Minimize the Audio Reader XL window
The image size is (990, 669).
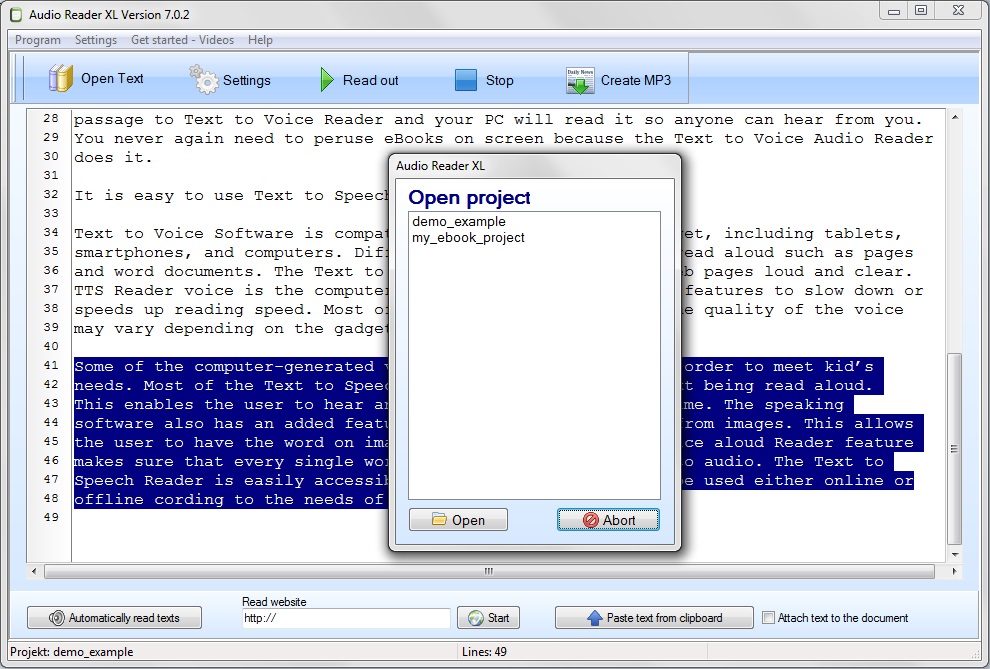[x=894, y=11]
